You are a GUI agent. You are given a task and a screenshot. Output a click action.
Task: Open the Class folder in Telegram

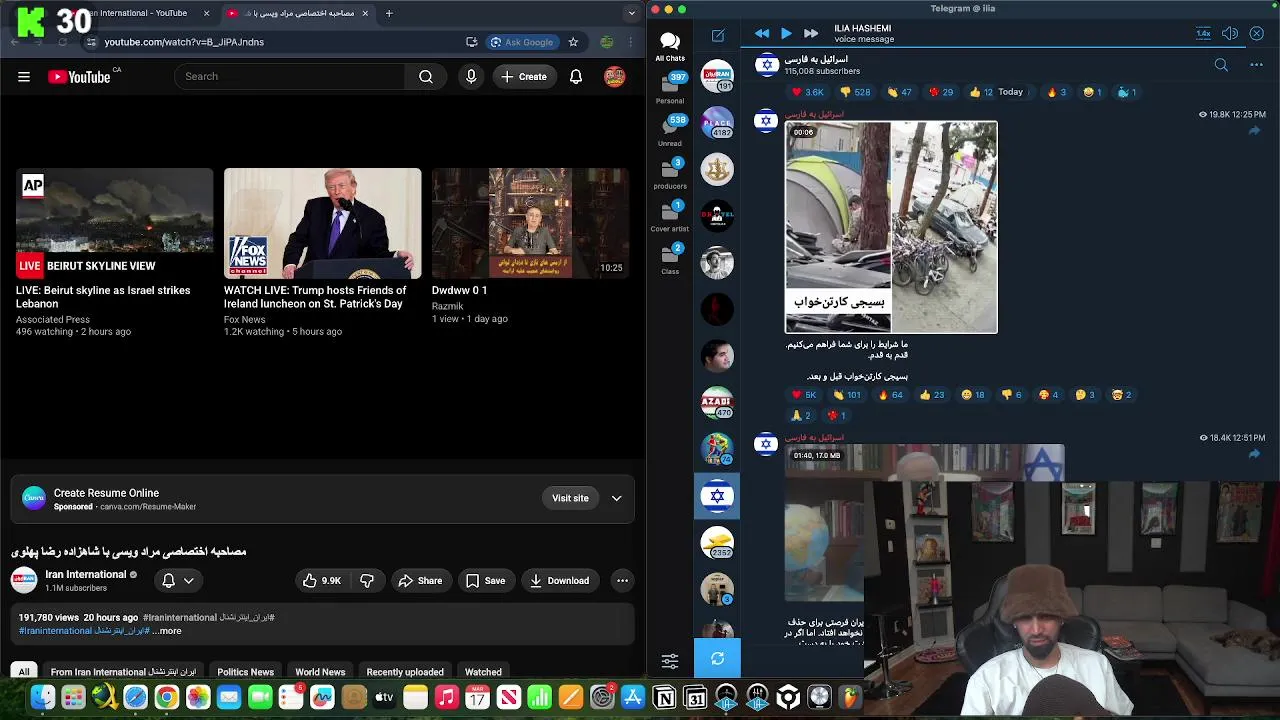[x=670, y=259]
